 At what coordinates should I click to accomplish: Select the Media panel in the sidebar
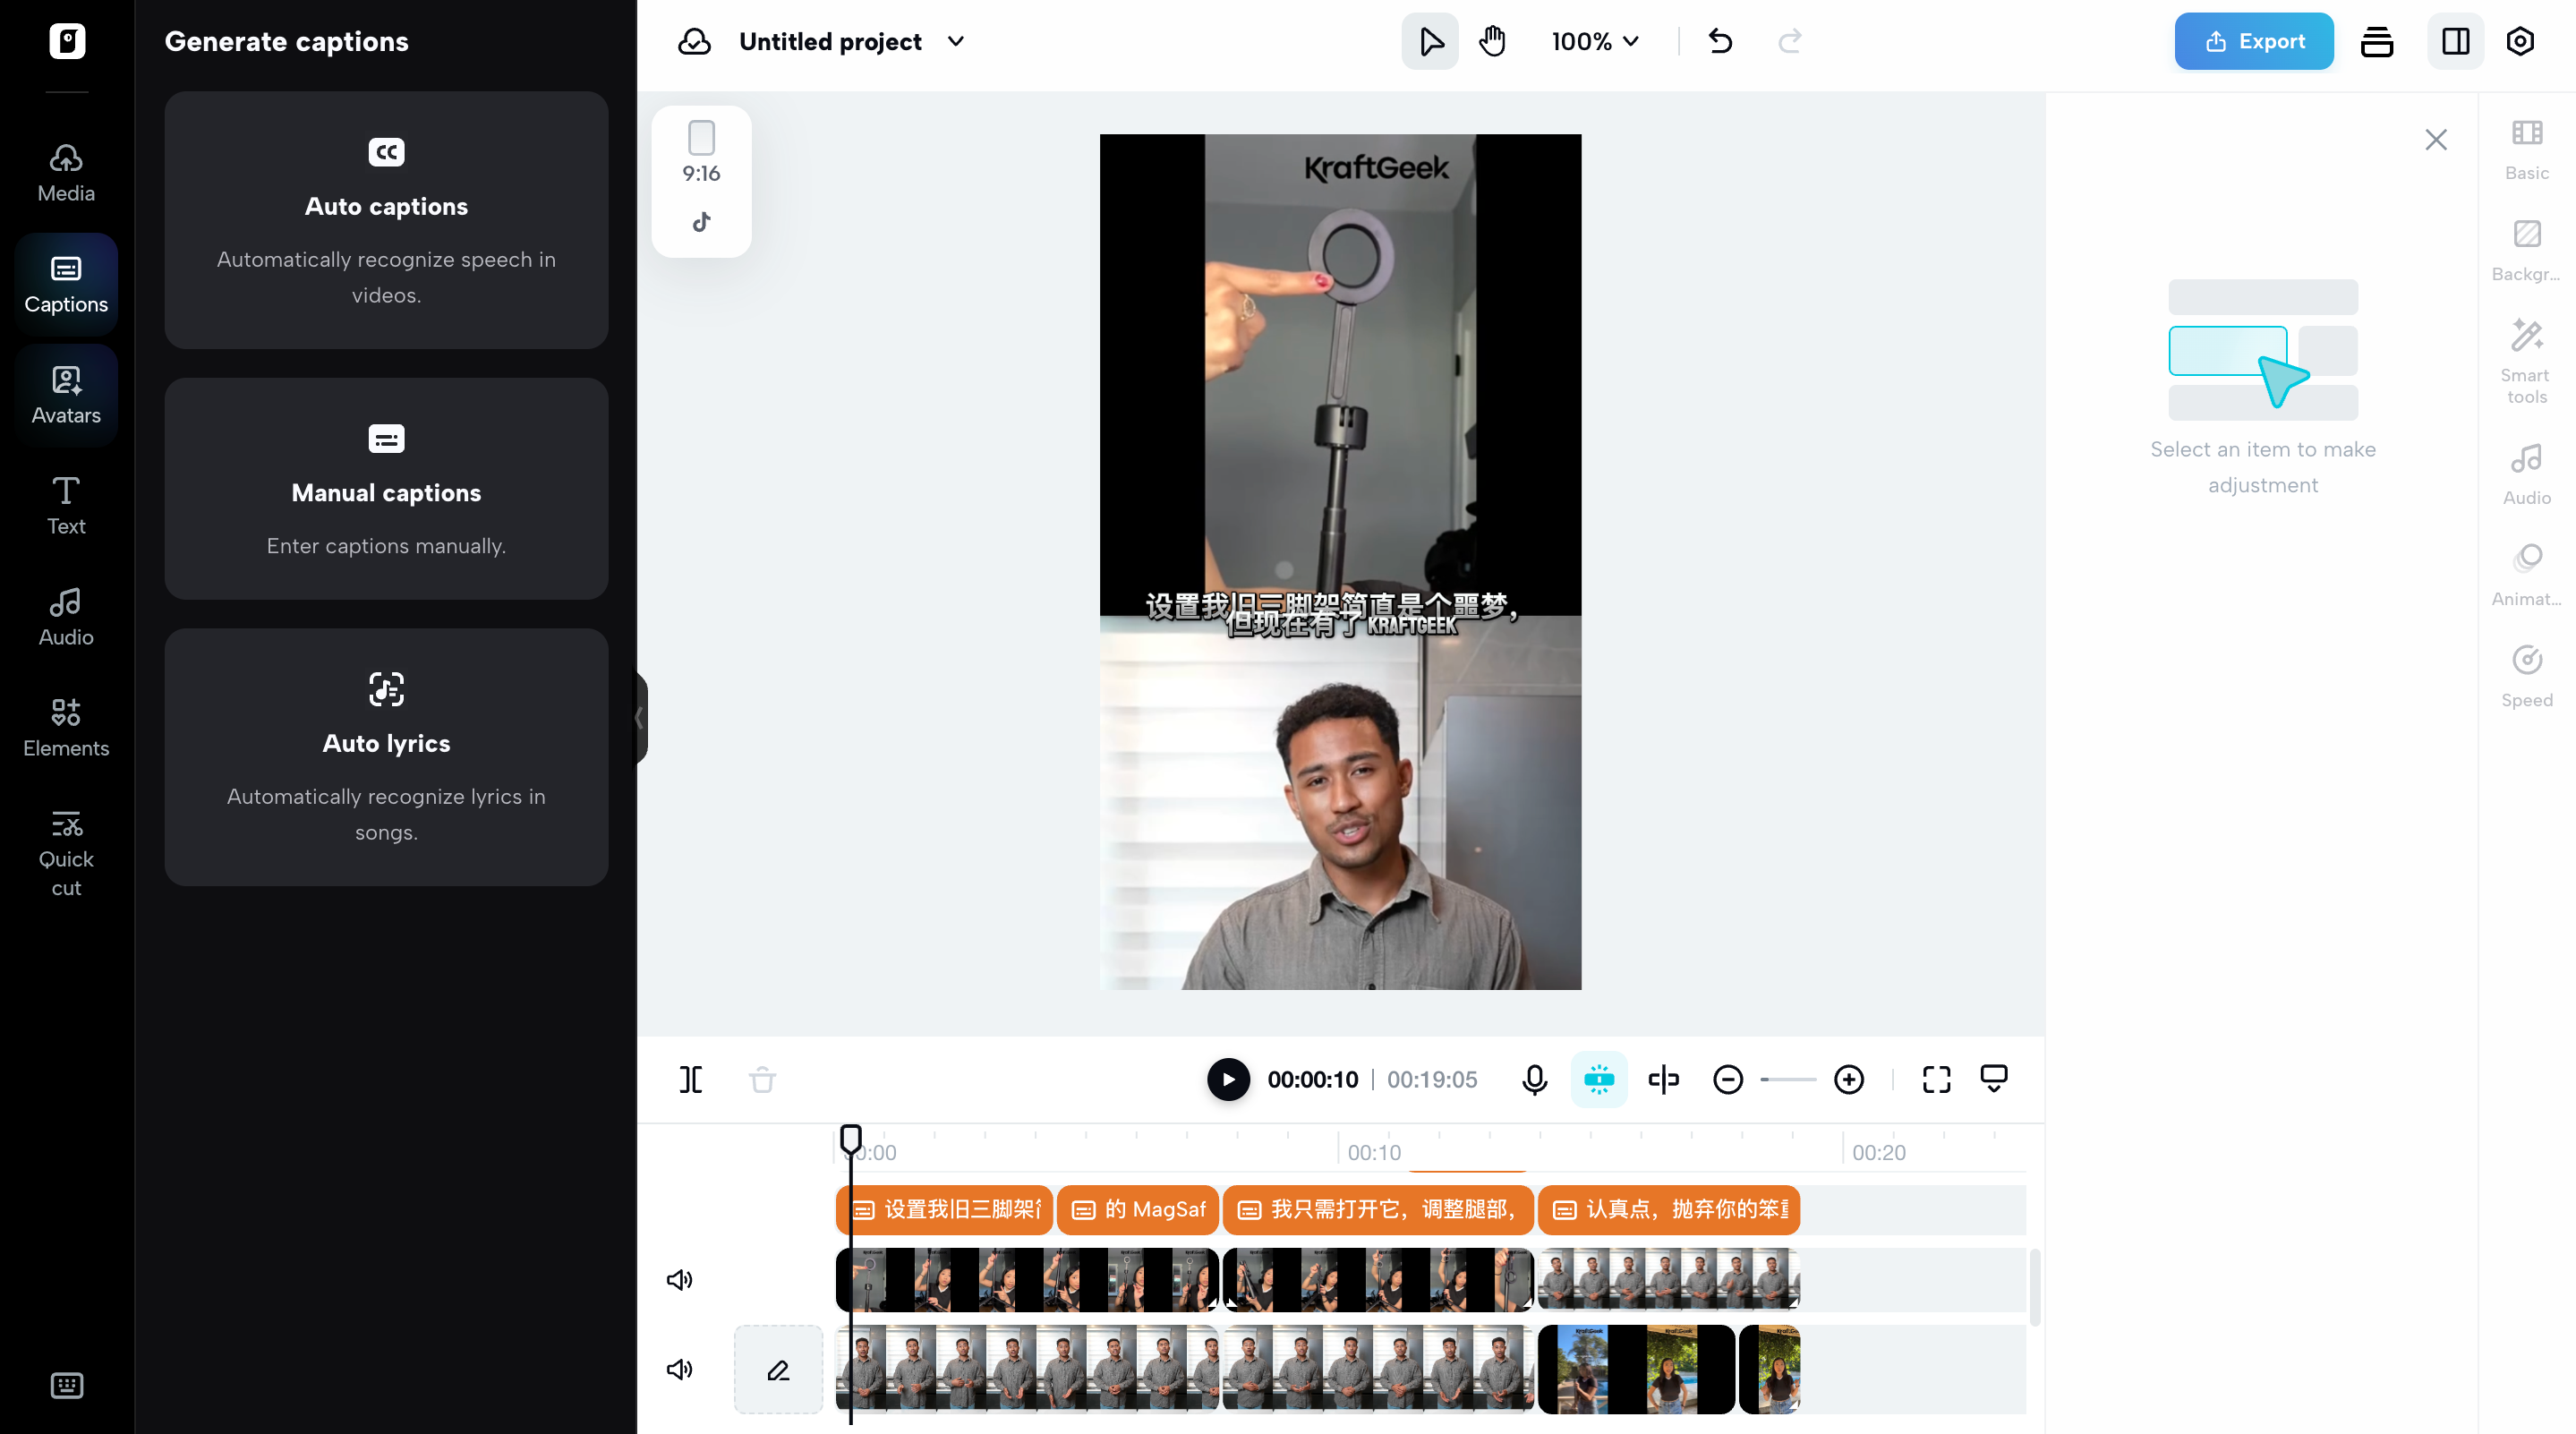pyautogui.click(x=64, y=170)
